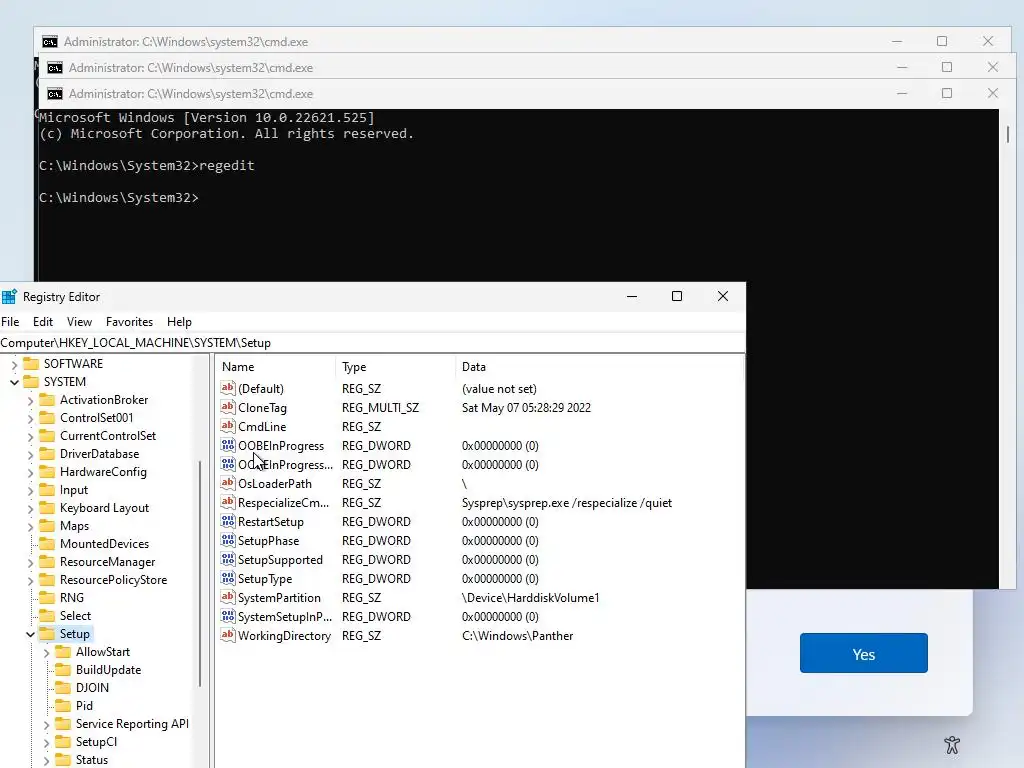Expand the Input key chevron
The height and width of the screenshot is (768, 1024).
click(x=30, y=490)
